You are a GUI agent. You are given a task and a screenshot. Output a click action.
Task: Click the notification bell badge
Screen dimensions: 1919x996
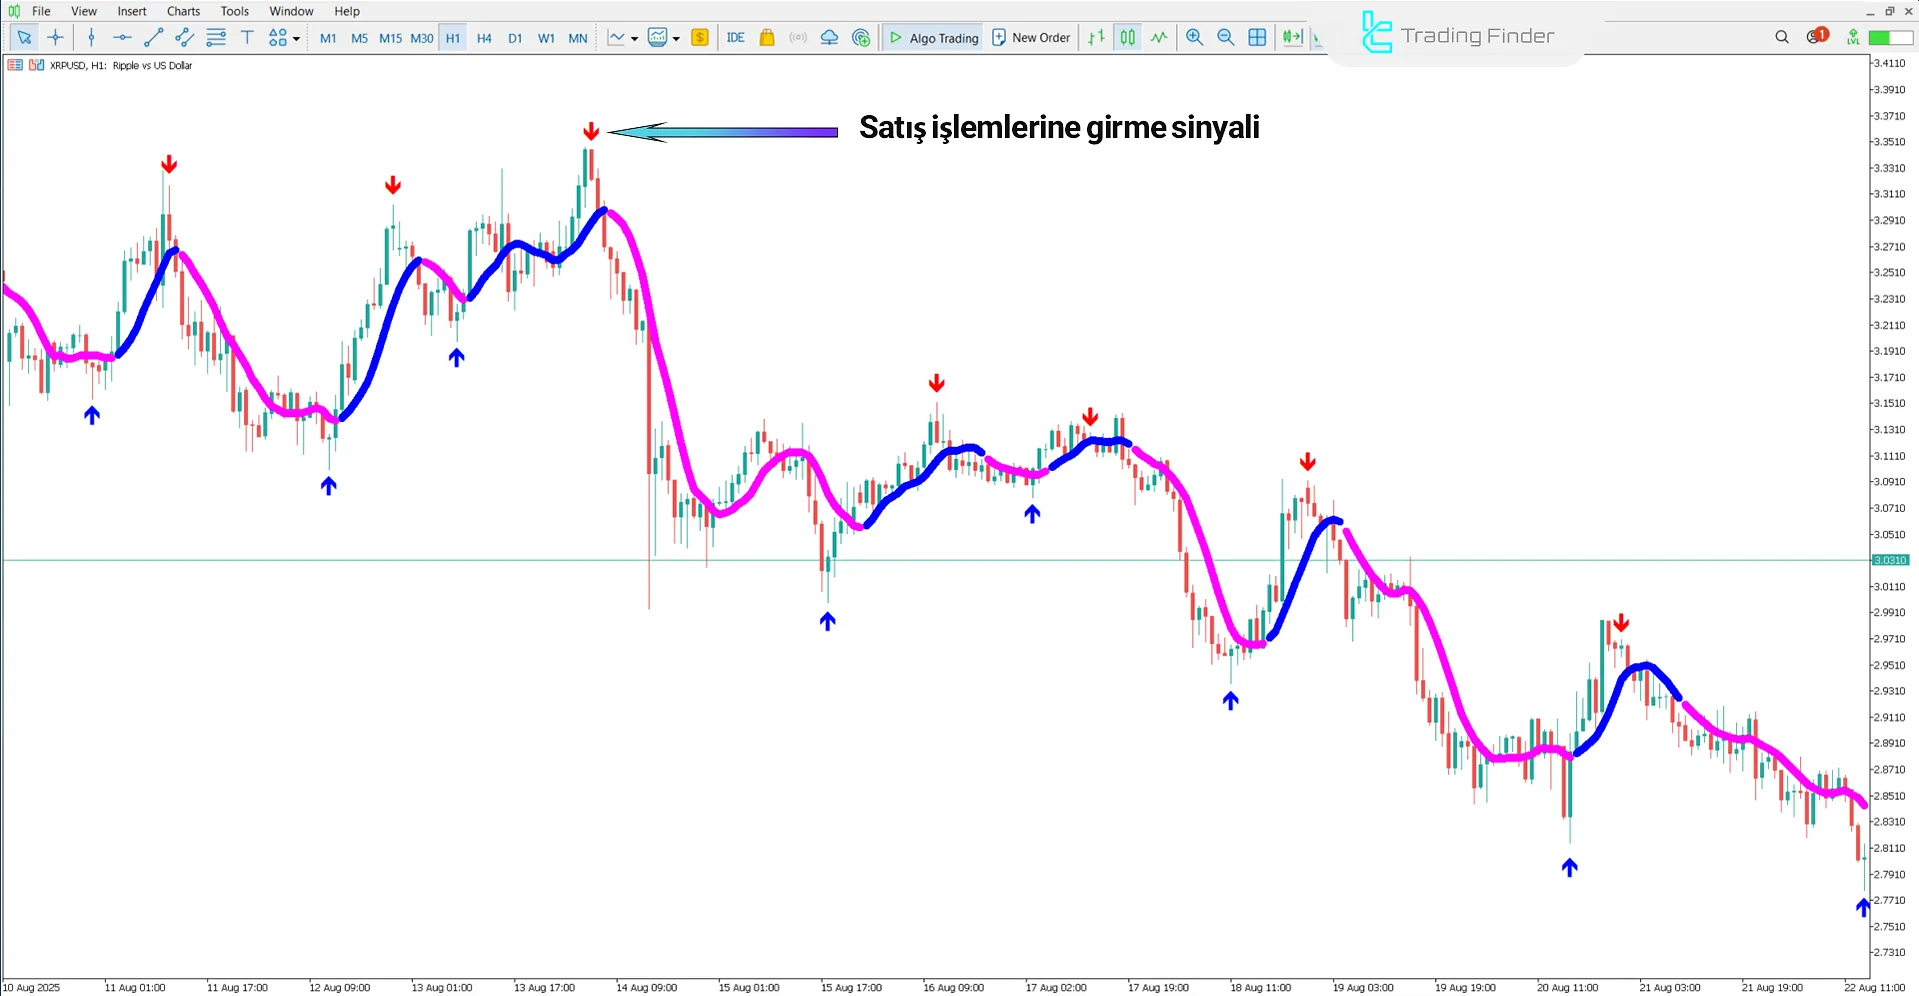1817,35
